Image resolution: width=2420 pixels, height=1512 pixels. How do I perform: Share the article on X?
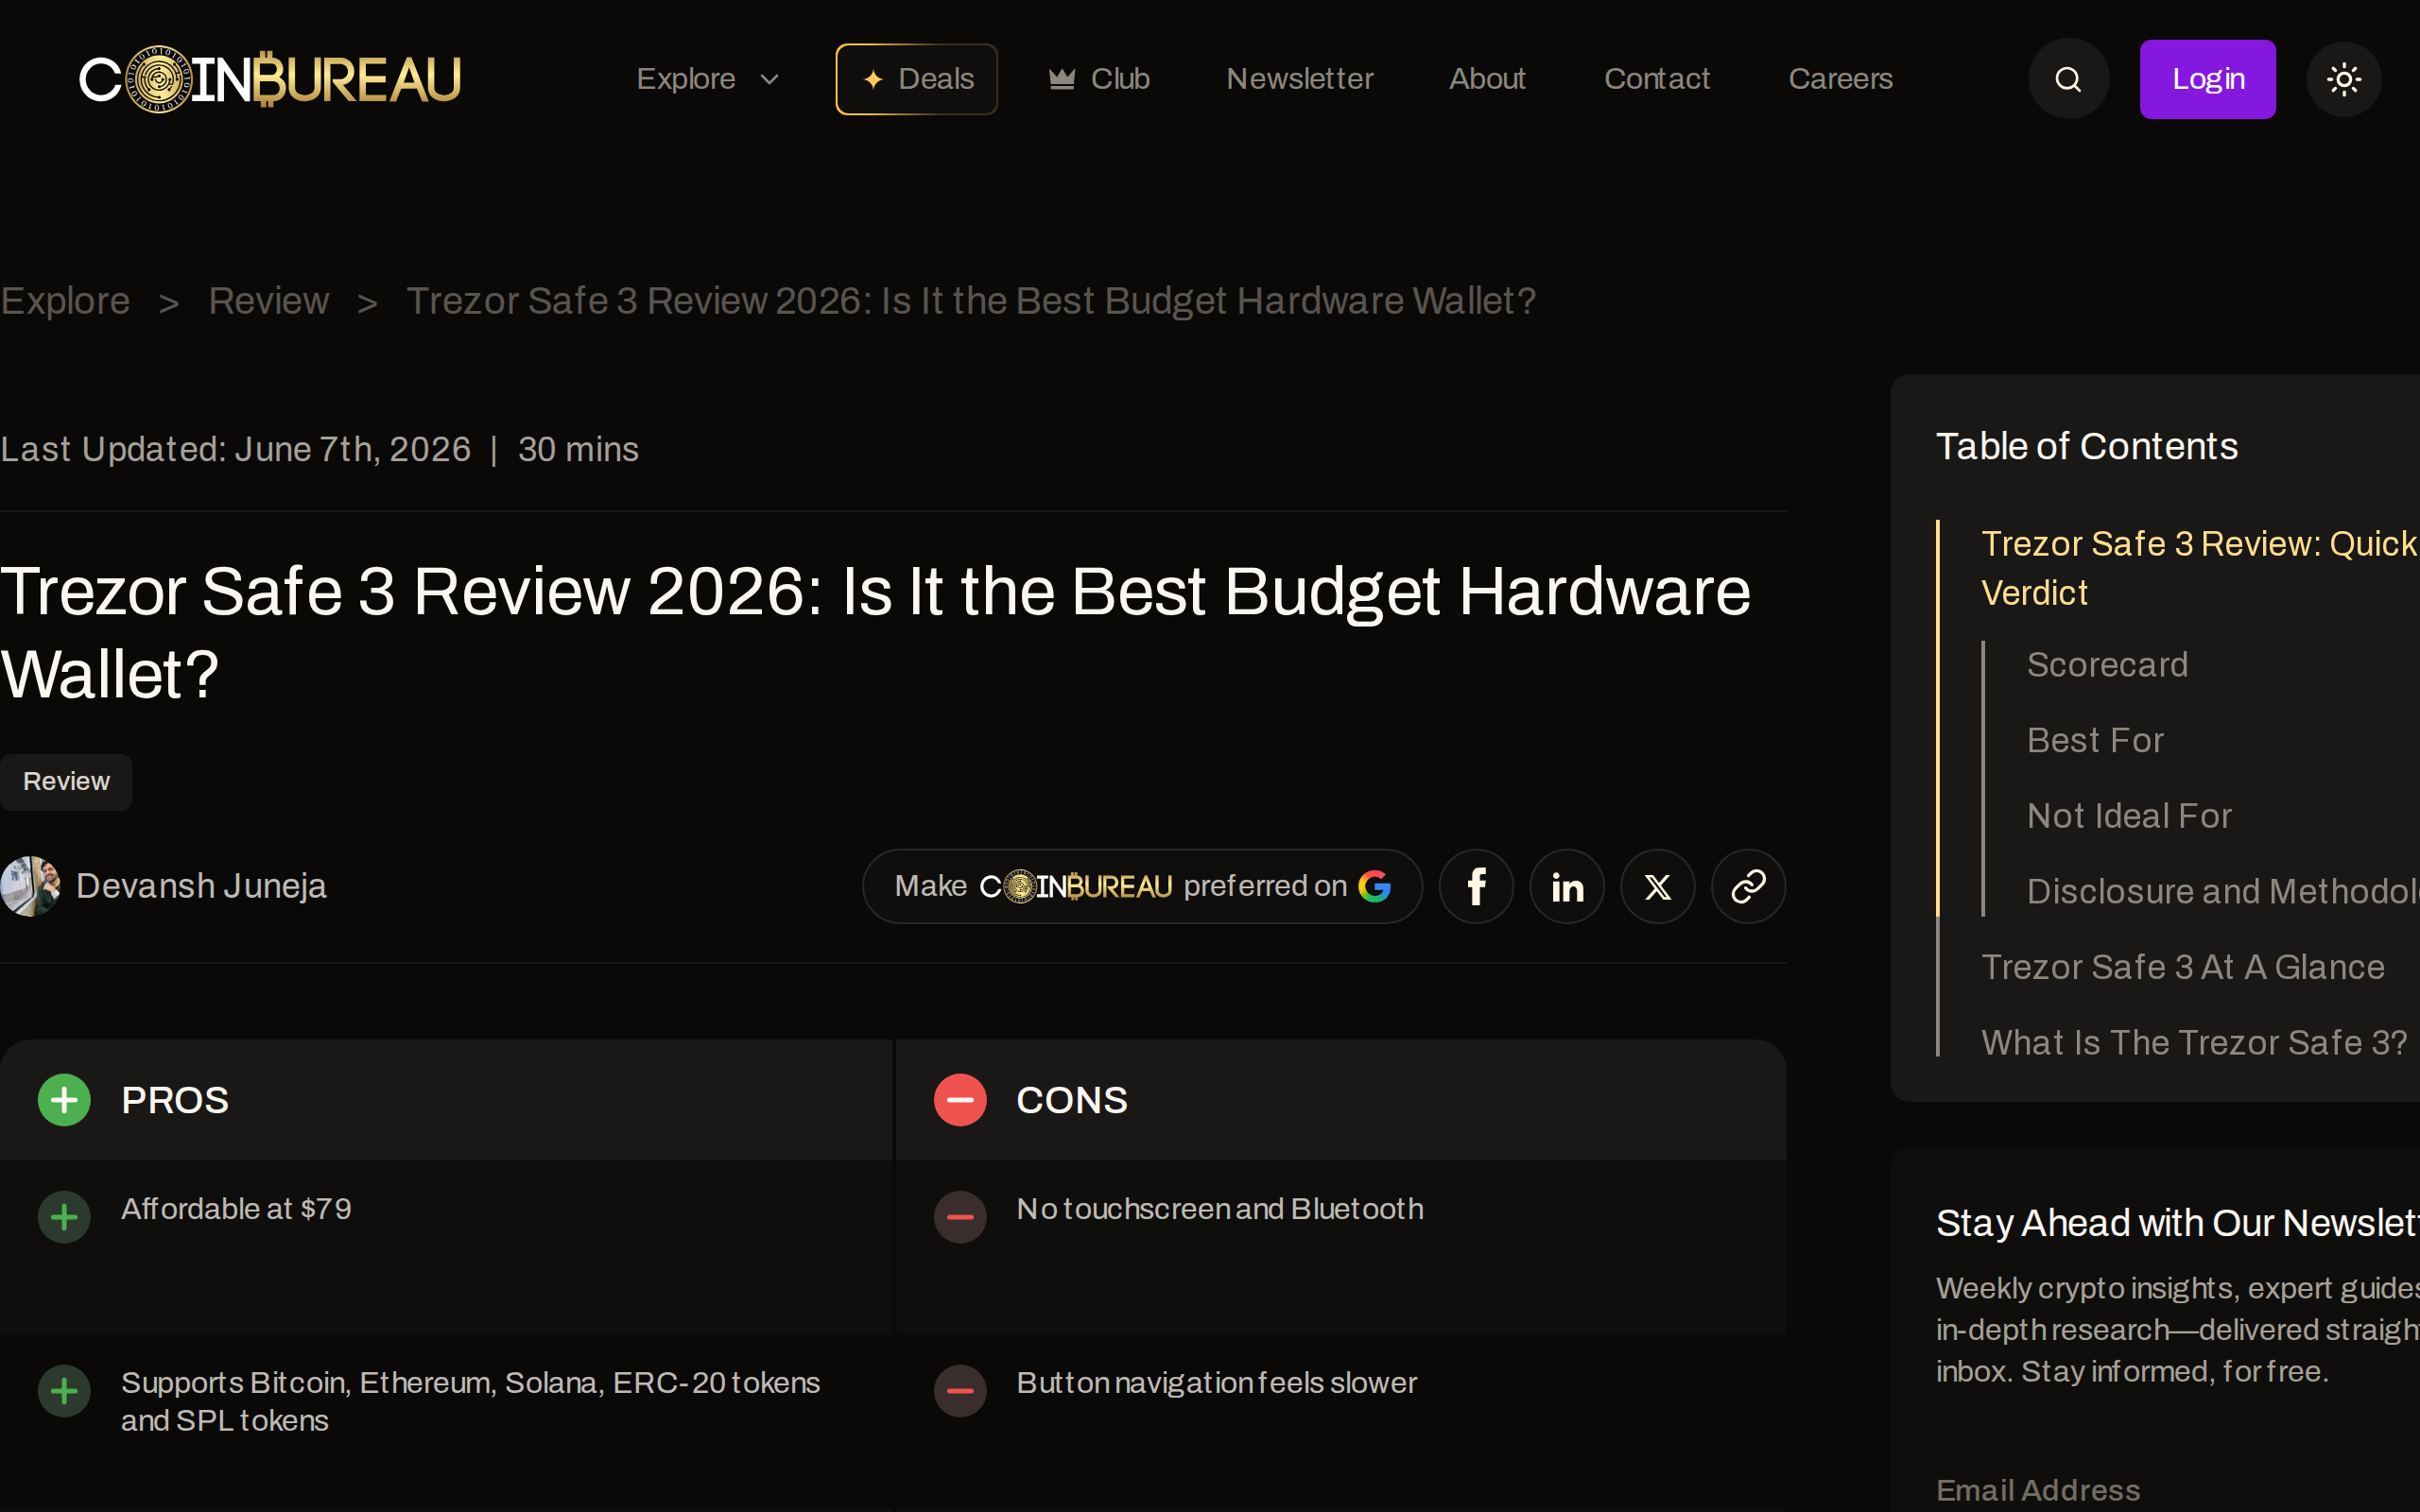pos(1658,886)
